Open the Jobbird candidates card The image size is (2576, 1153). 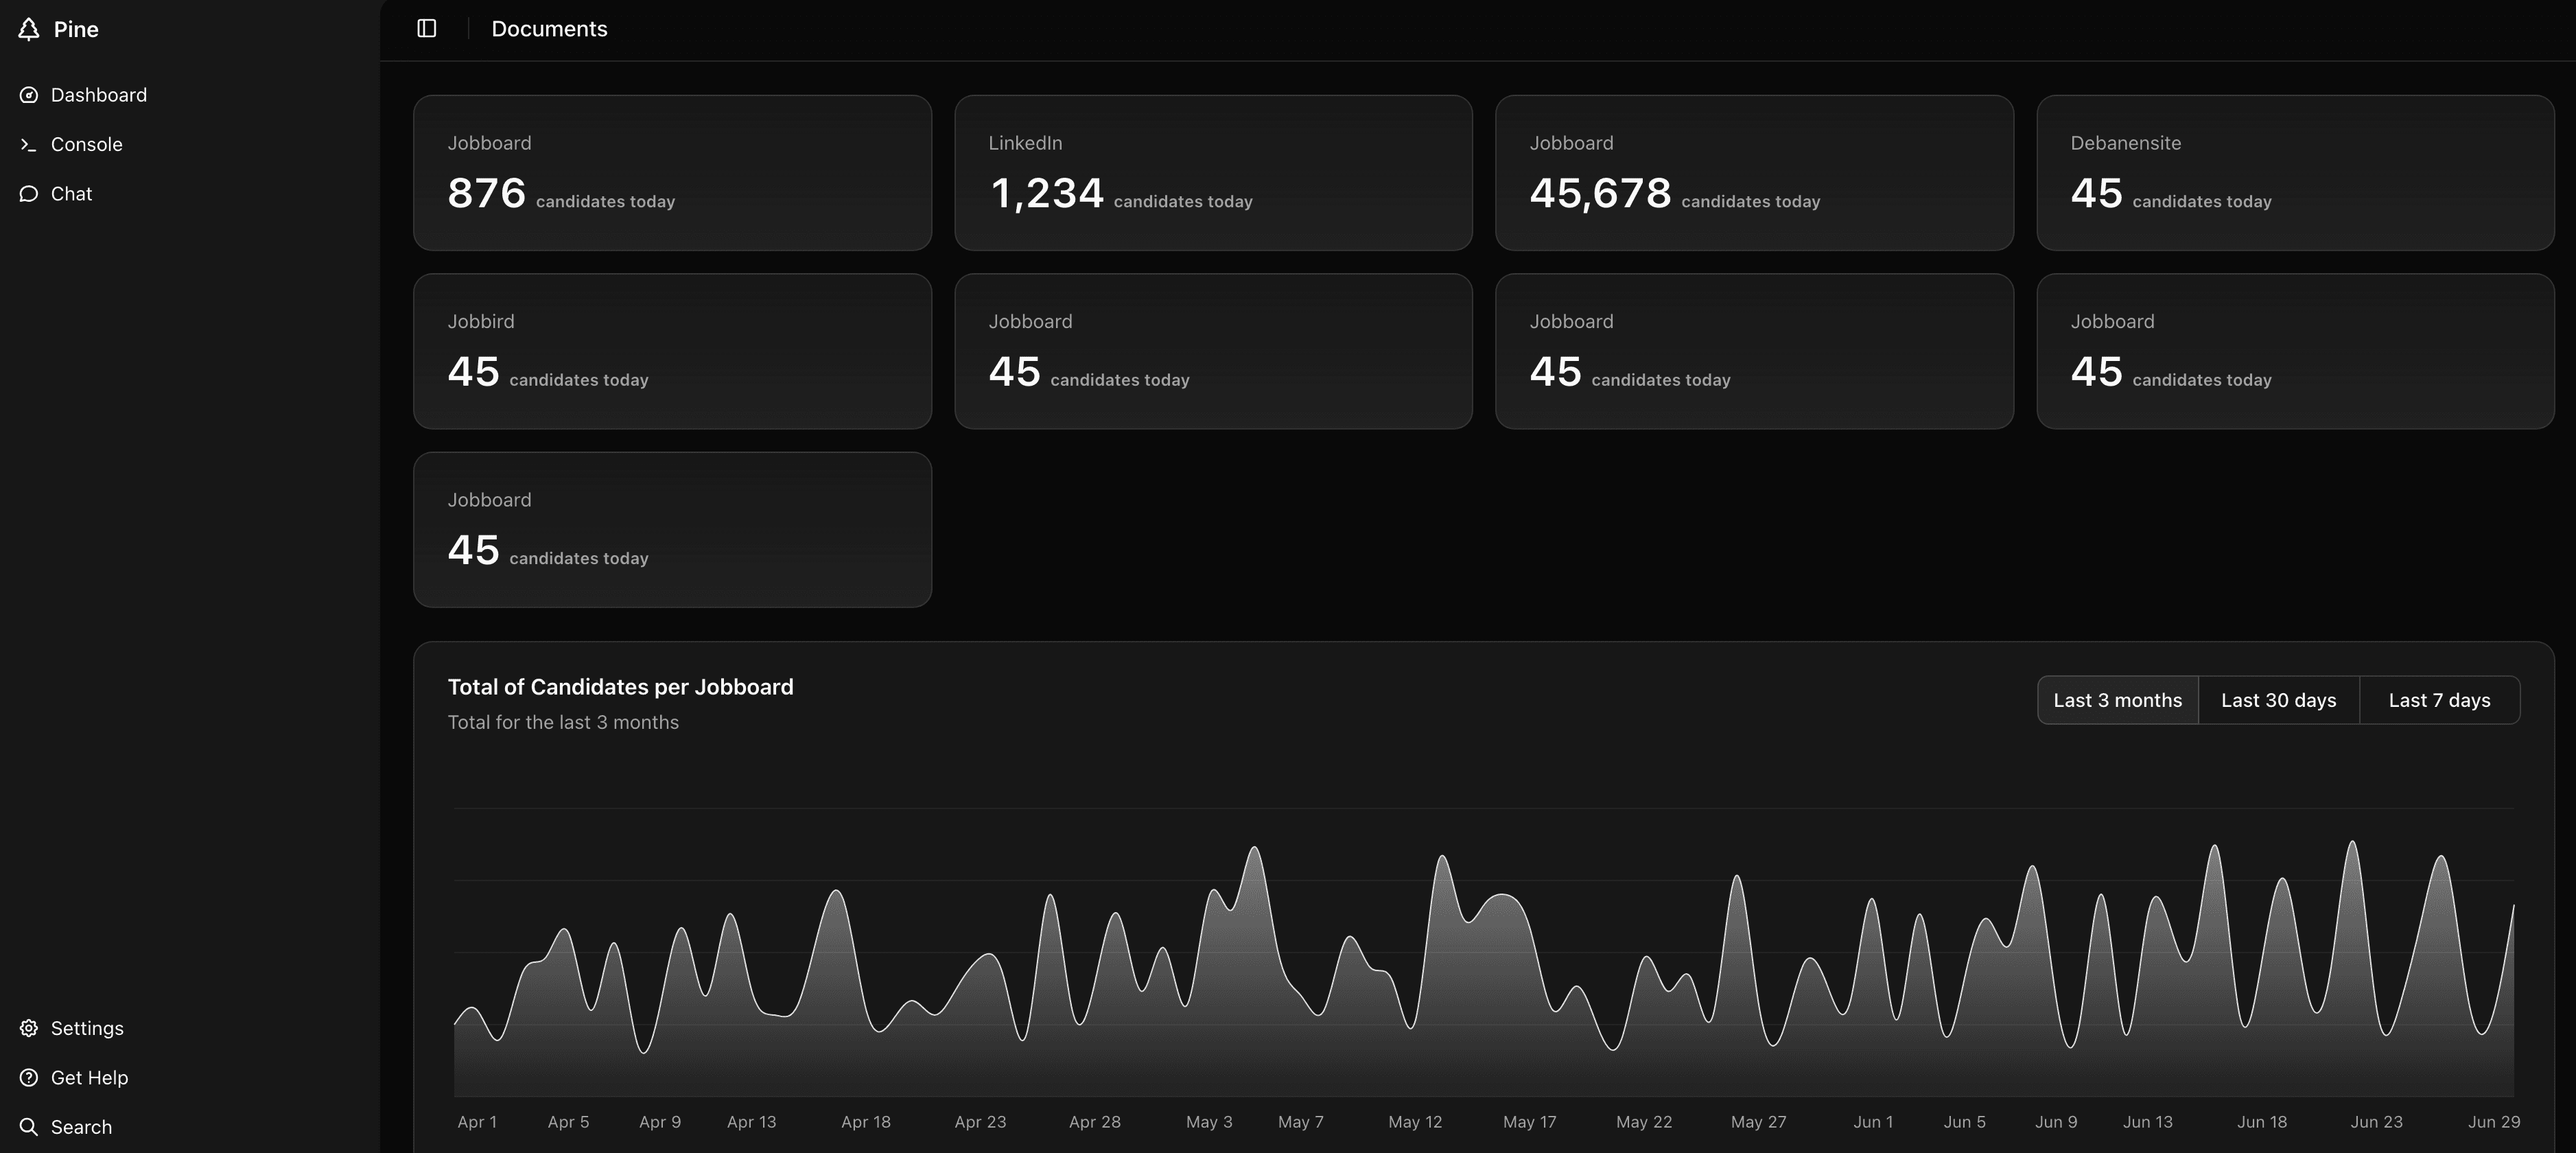click(x=672, y=351)
